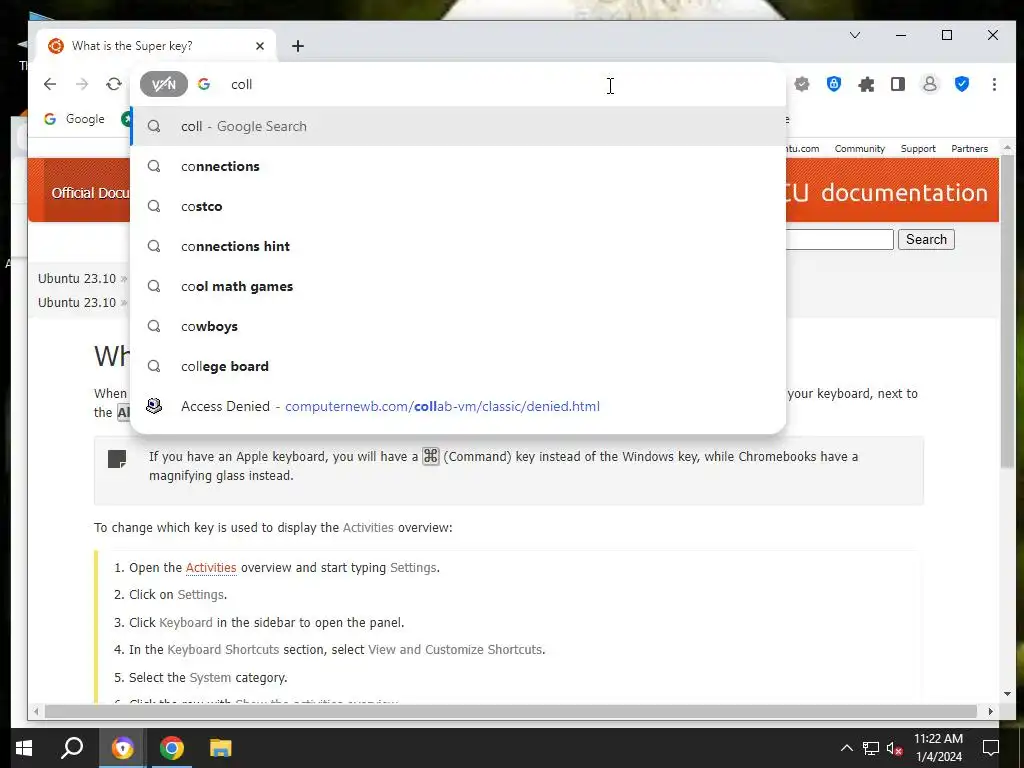
Task: Click the 'Official Docu' orange header banner link
Action: (x=90, y=193)
